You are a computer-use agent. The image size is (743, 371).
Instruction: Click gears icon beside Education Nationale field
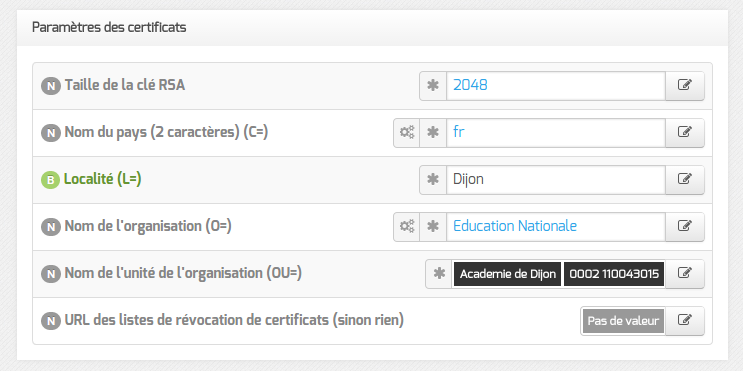click(407, 226)
